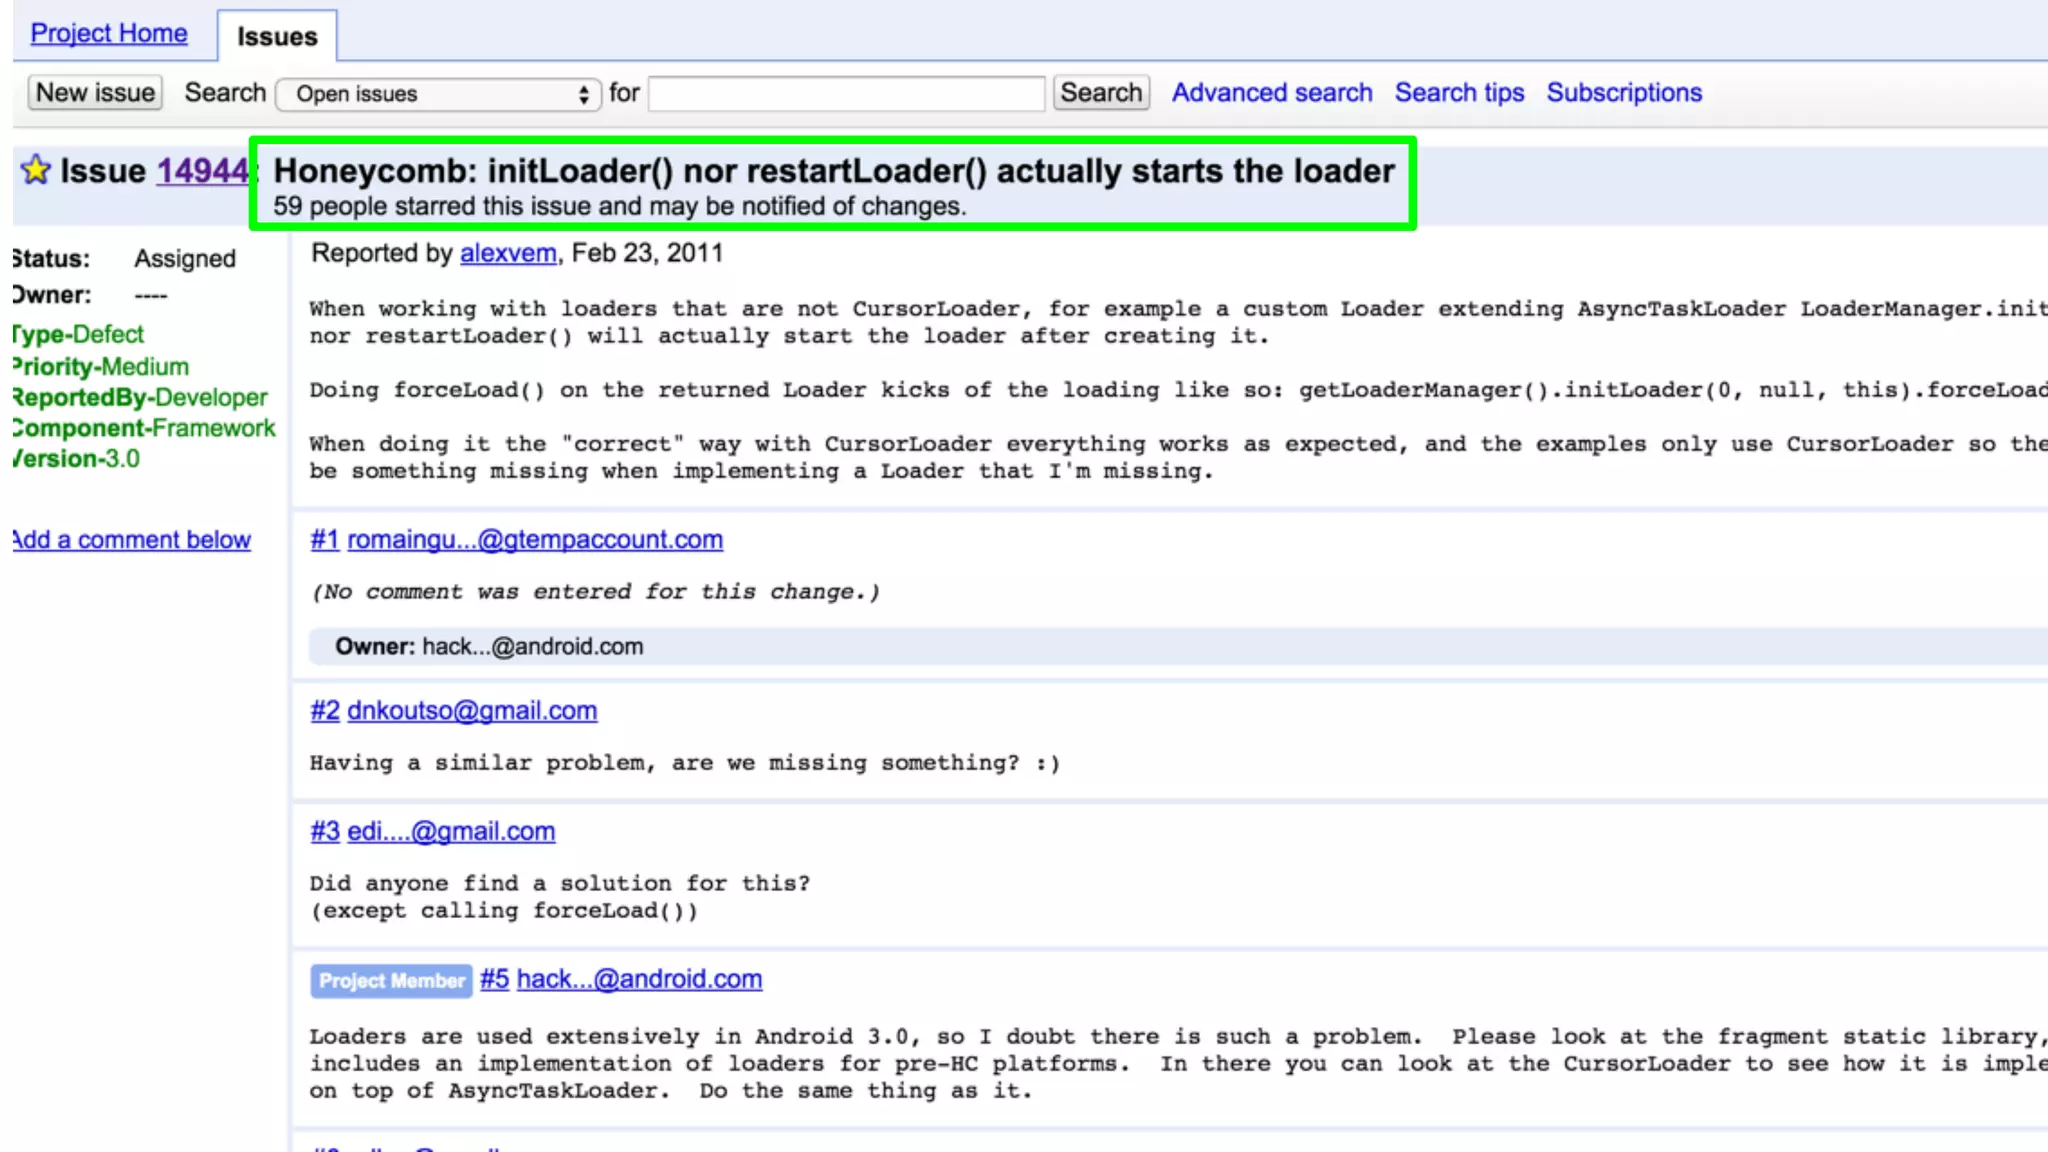Jump to Add a comment below
Image resolution: width=2048 pixels, height=1152 pixels.
(x=132, y=540)
